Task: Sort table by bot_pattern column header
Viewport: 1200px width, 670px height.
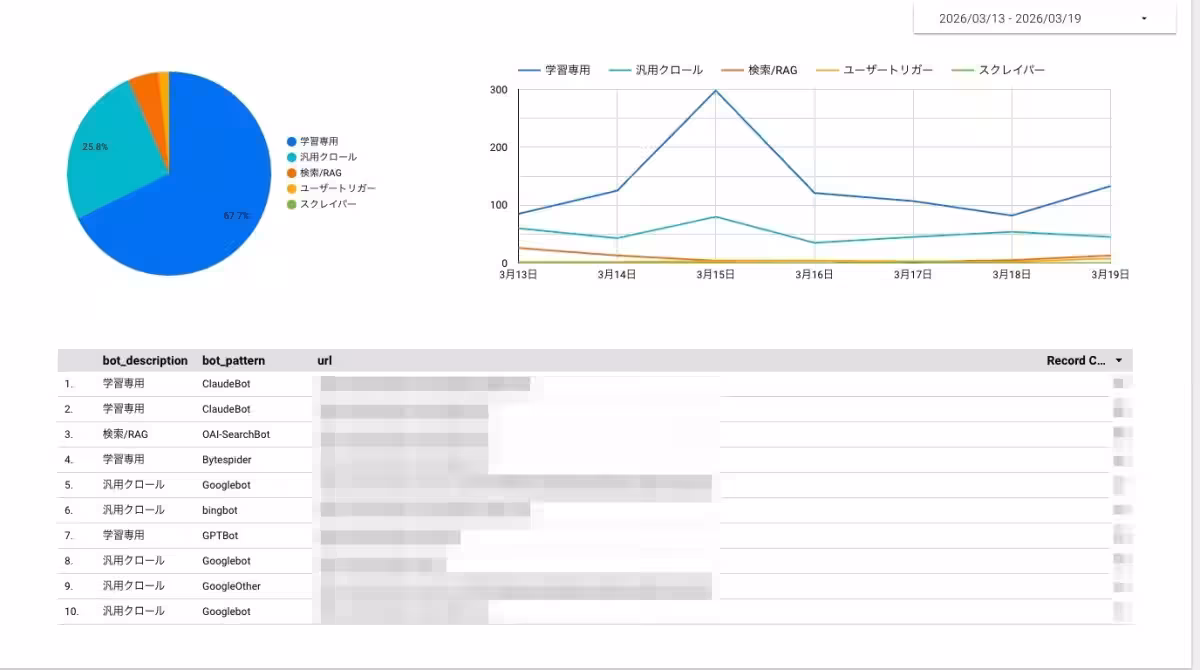Action: point(233,361)
